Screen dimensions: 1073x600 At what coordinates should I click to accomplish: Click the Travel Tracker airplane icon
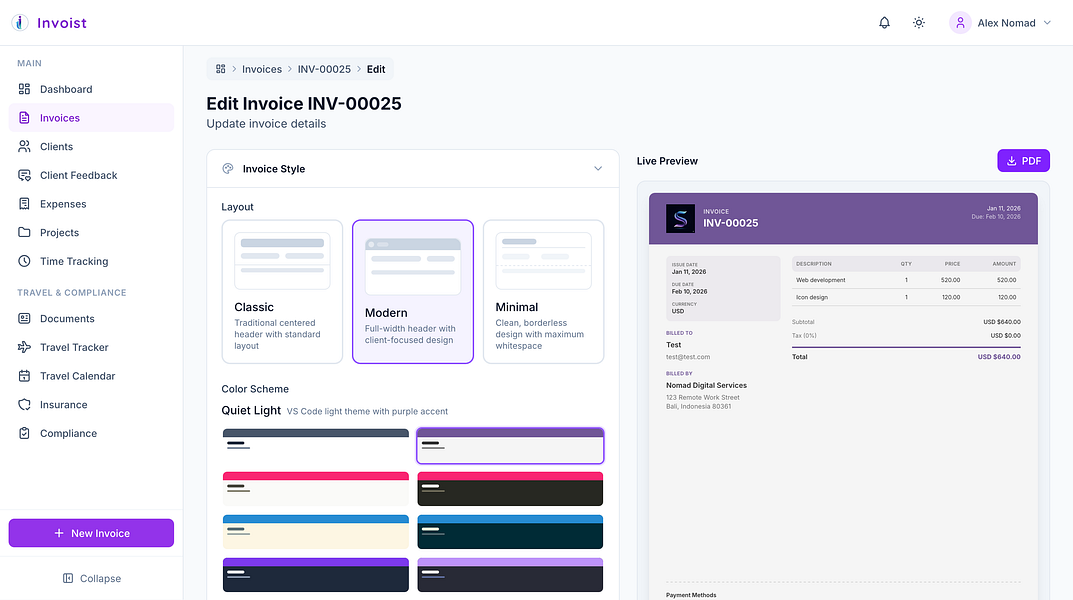(x=24, y=348)
